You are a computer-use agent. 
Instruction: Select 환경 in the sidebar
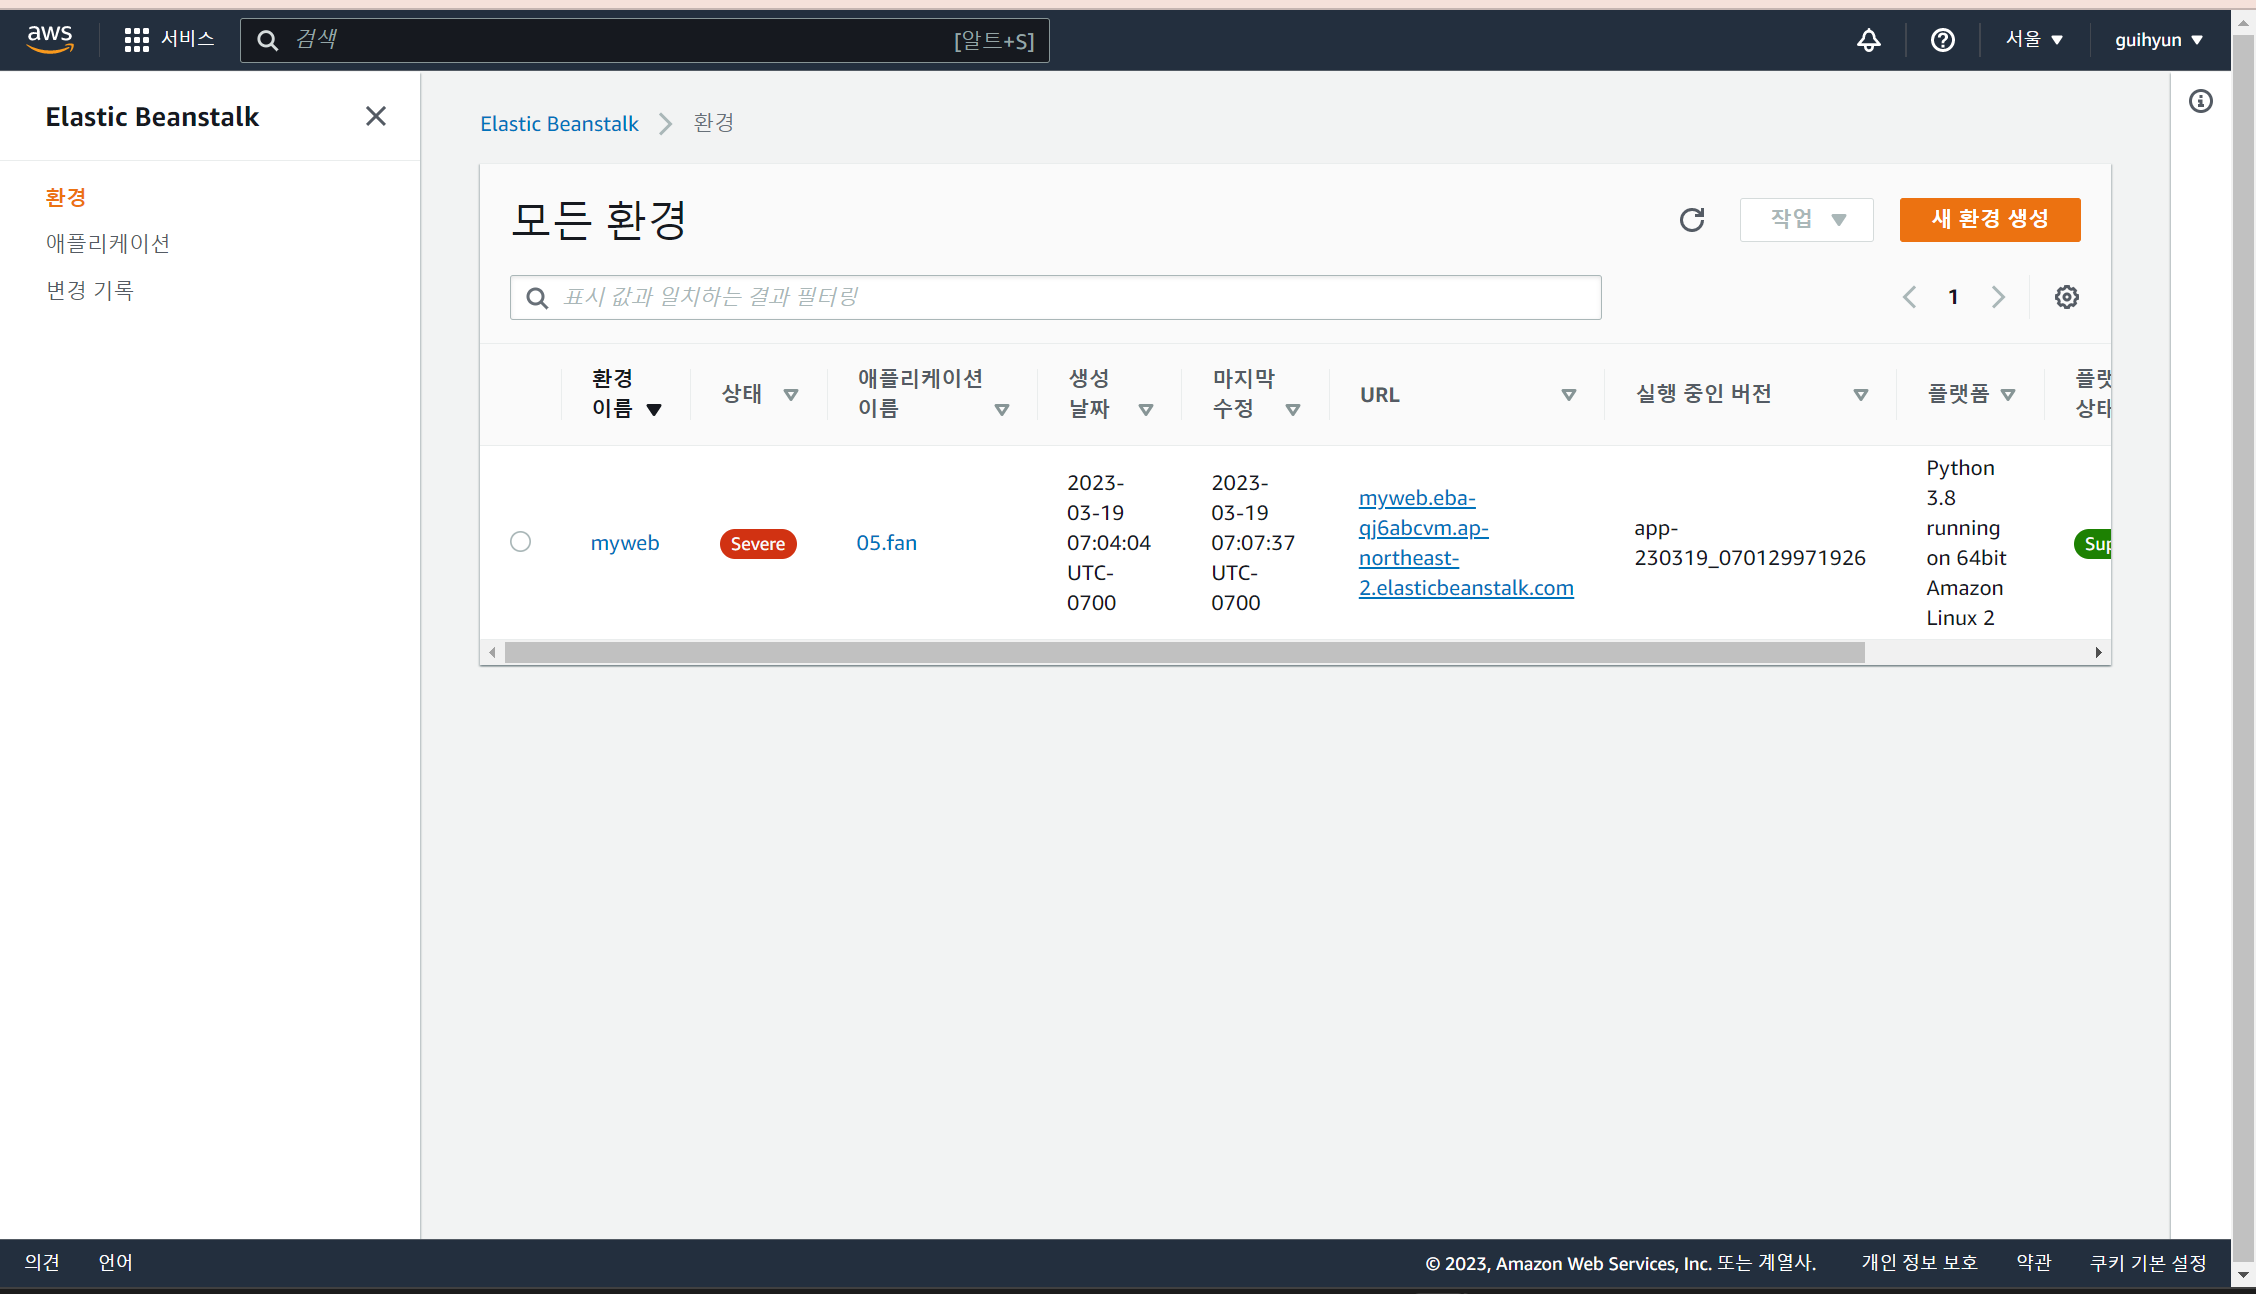66,197
